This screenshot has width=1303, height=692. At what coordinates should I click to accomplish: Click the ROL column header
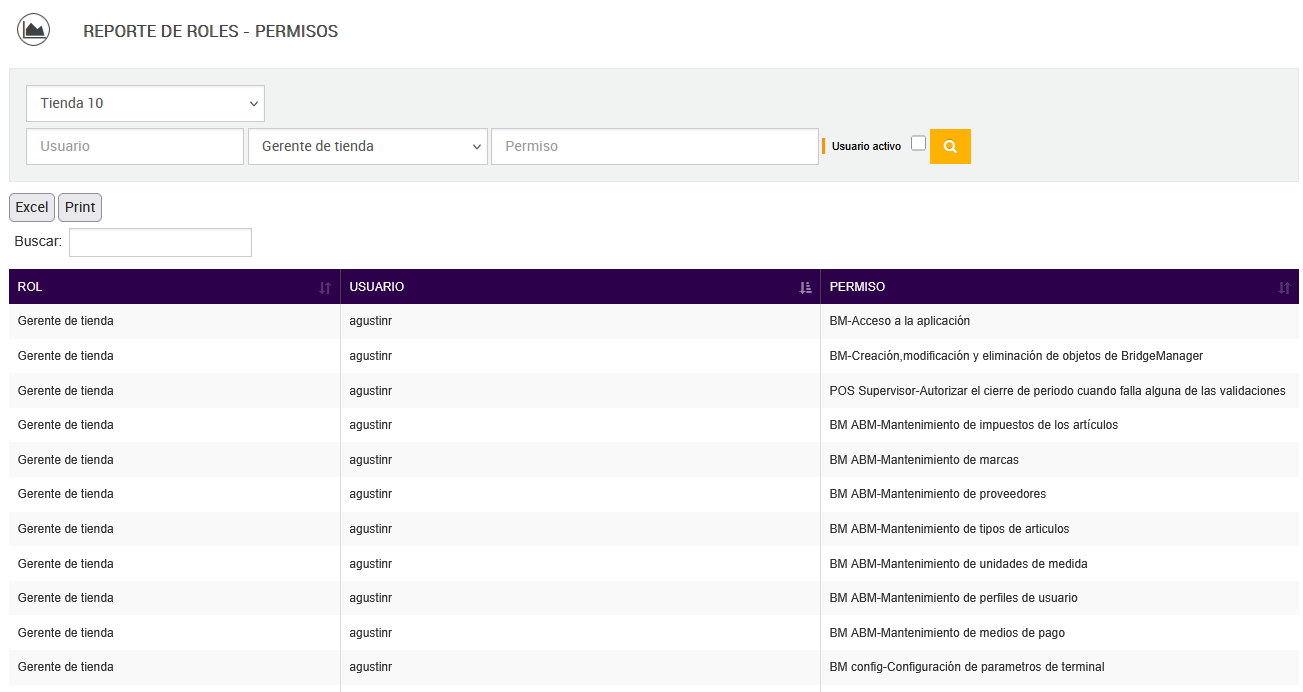tap(175, 287)
